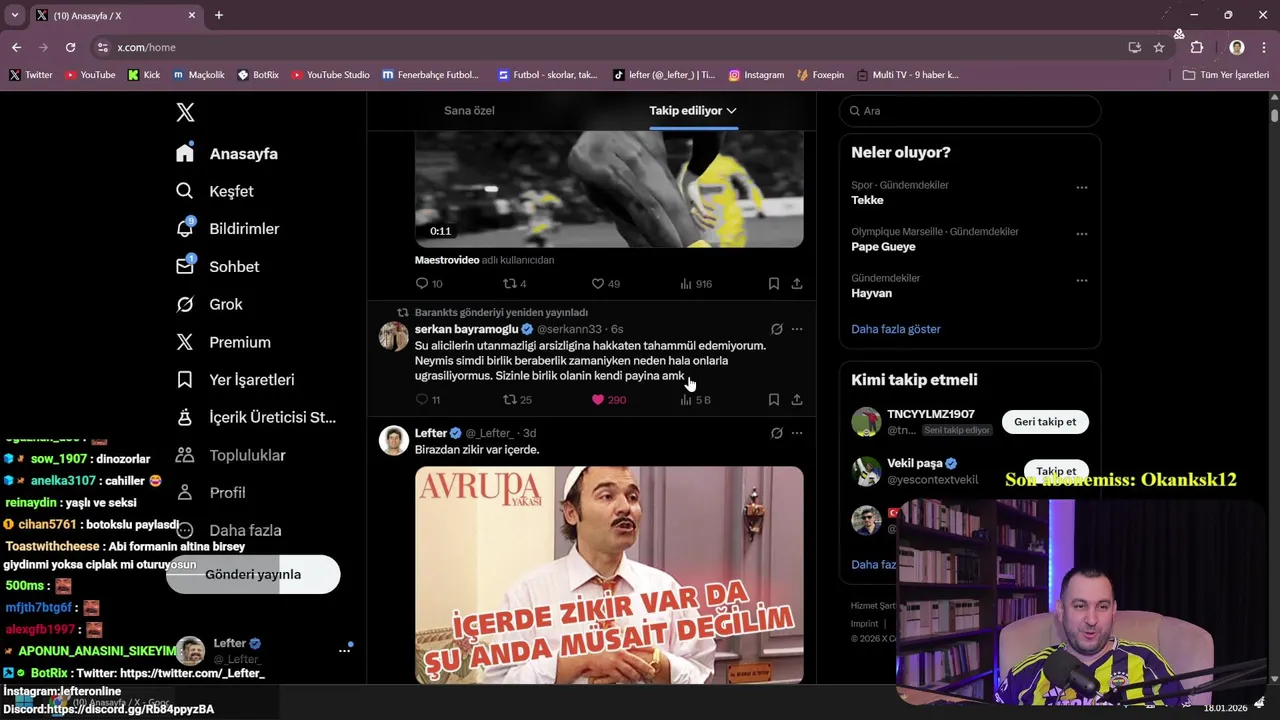
Task: Open Grok icon on Lefter's post
Action: point(776,433)
